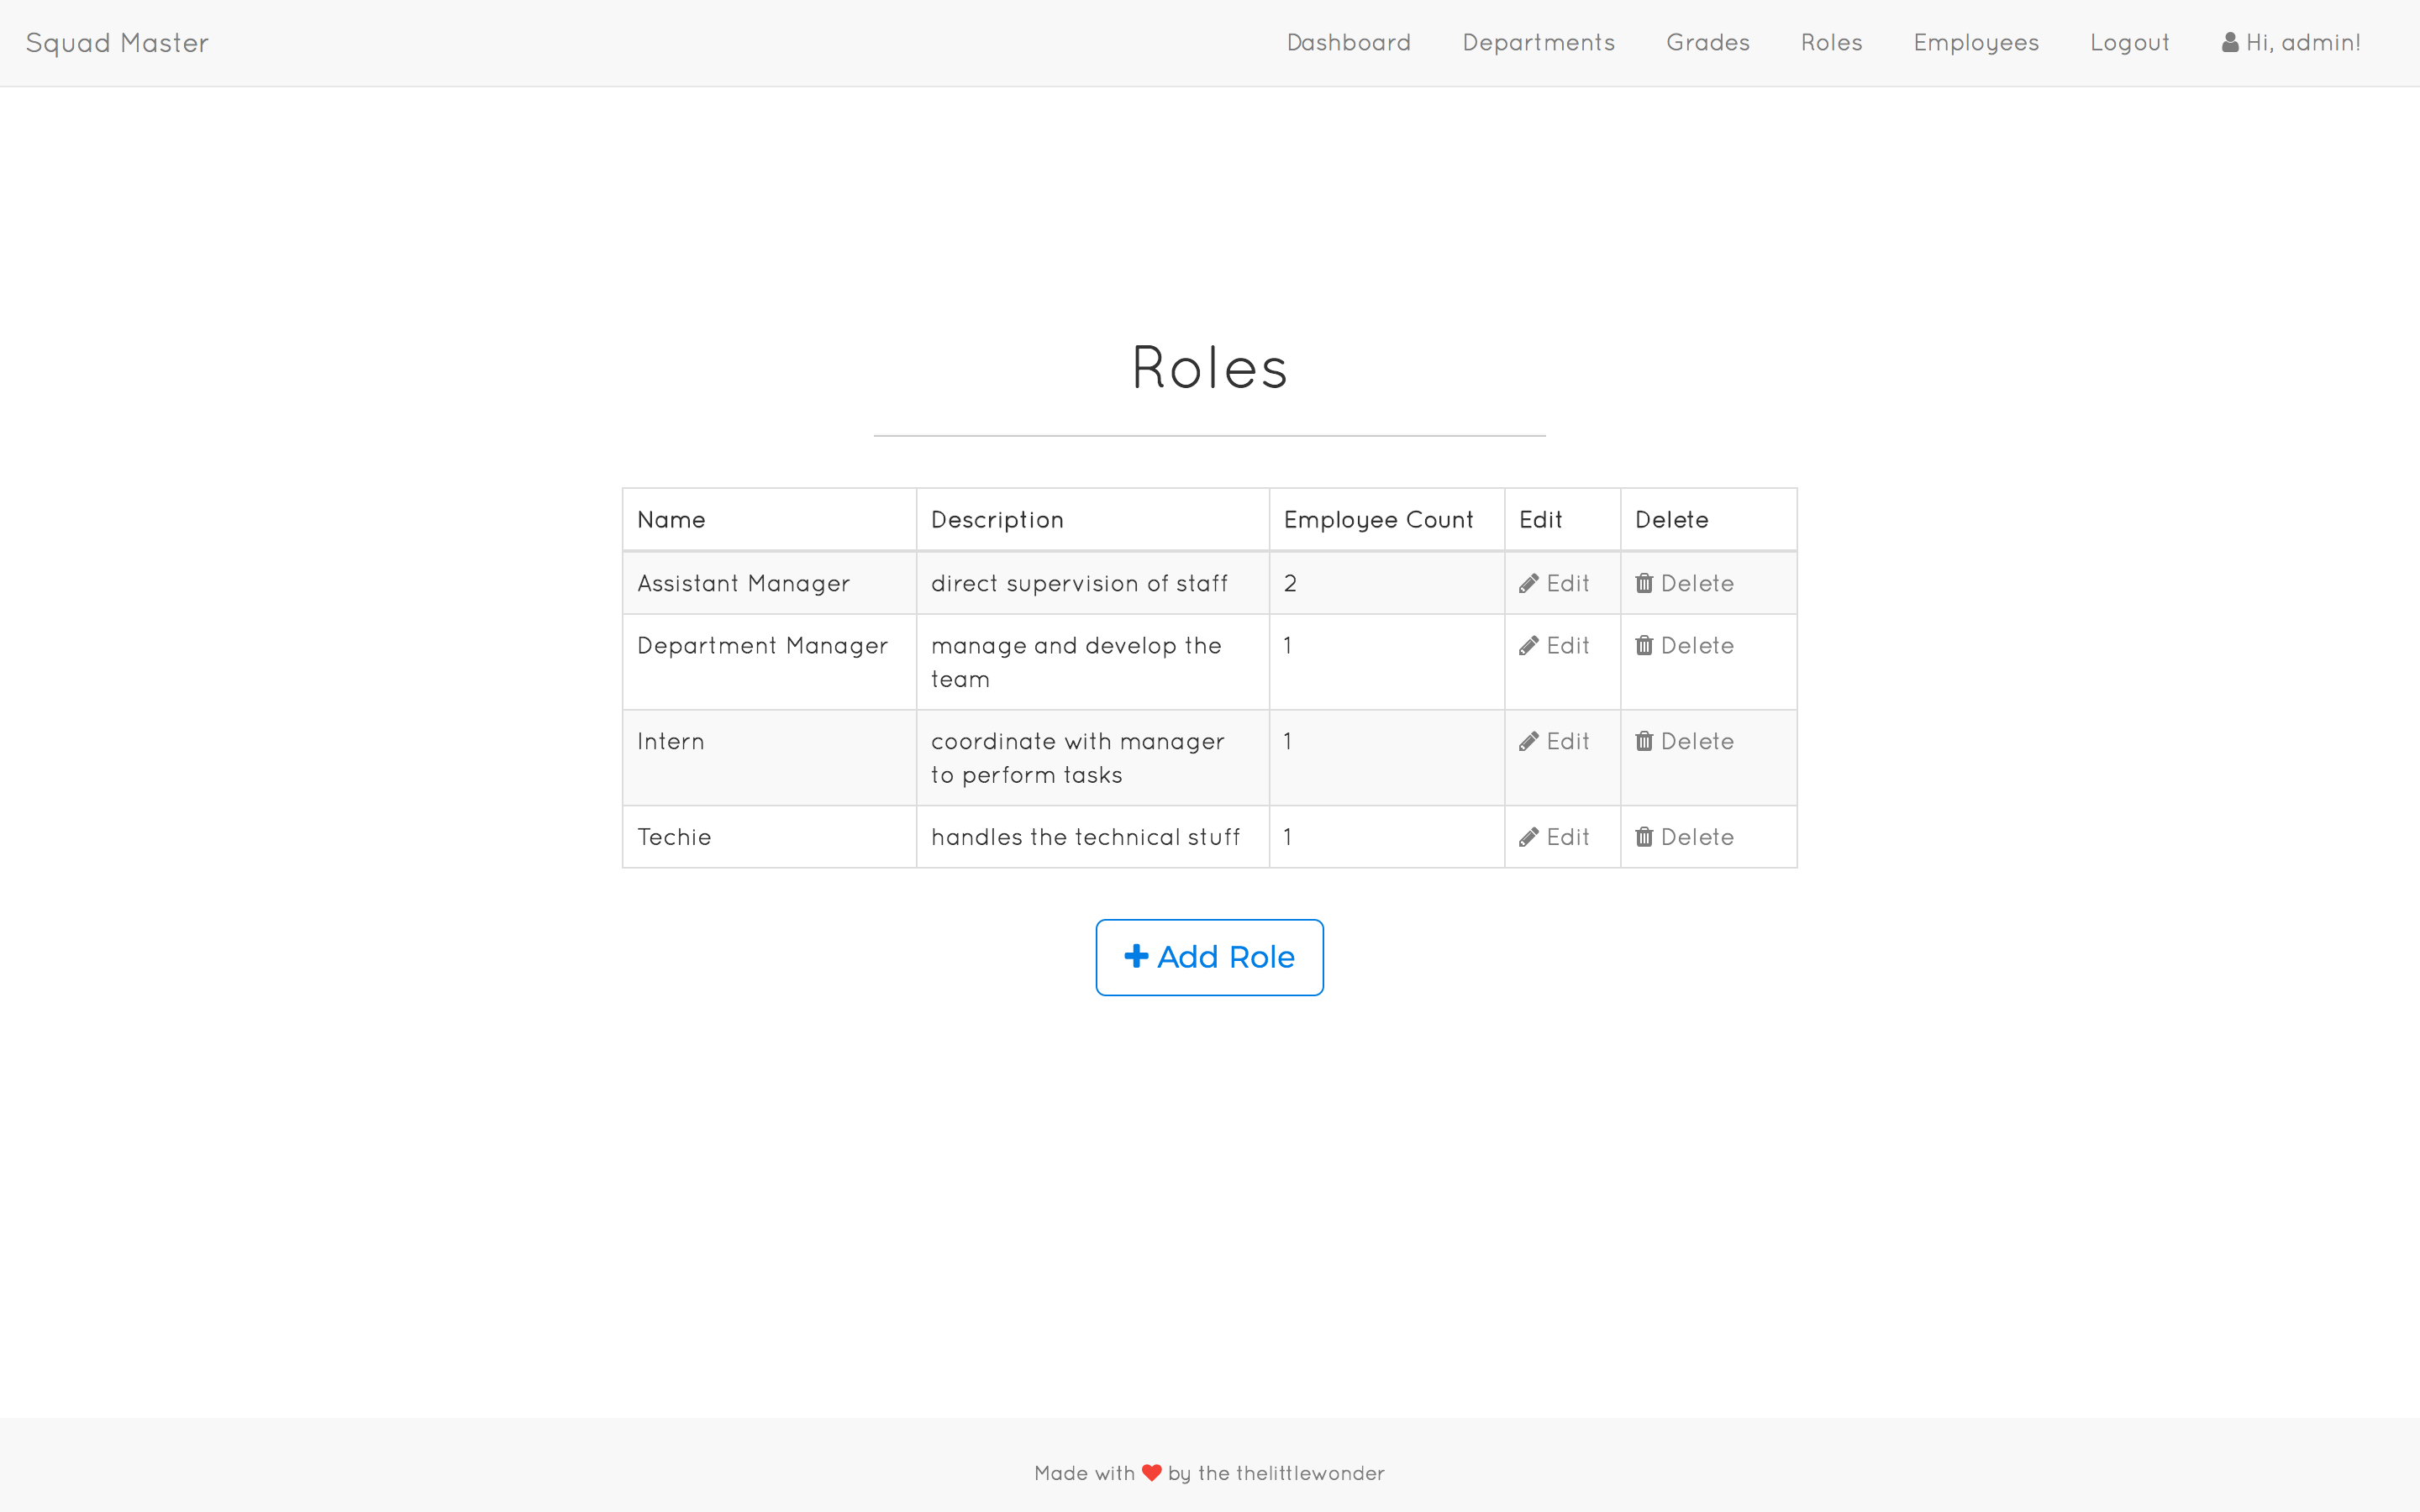Click the heart icon in the footer
Screen dimensions: 2420x1512
pos(1151,1473)
